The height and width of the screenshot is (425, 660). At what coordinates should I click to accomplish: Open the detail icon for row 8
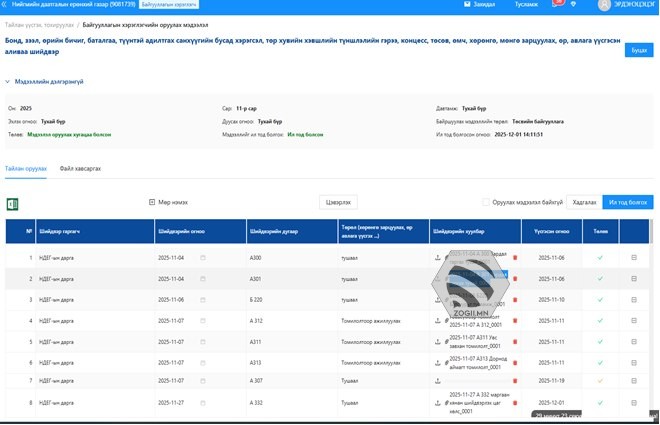633,403
